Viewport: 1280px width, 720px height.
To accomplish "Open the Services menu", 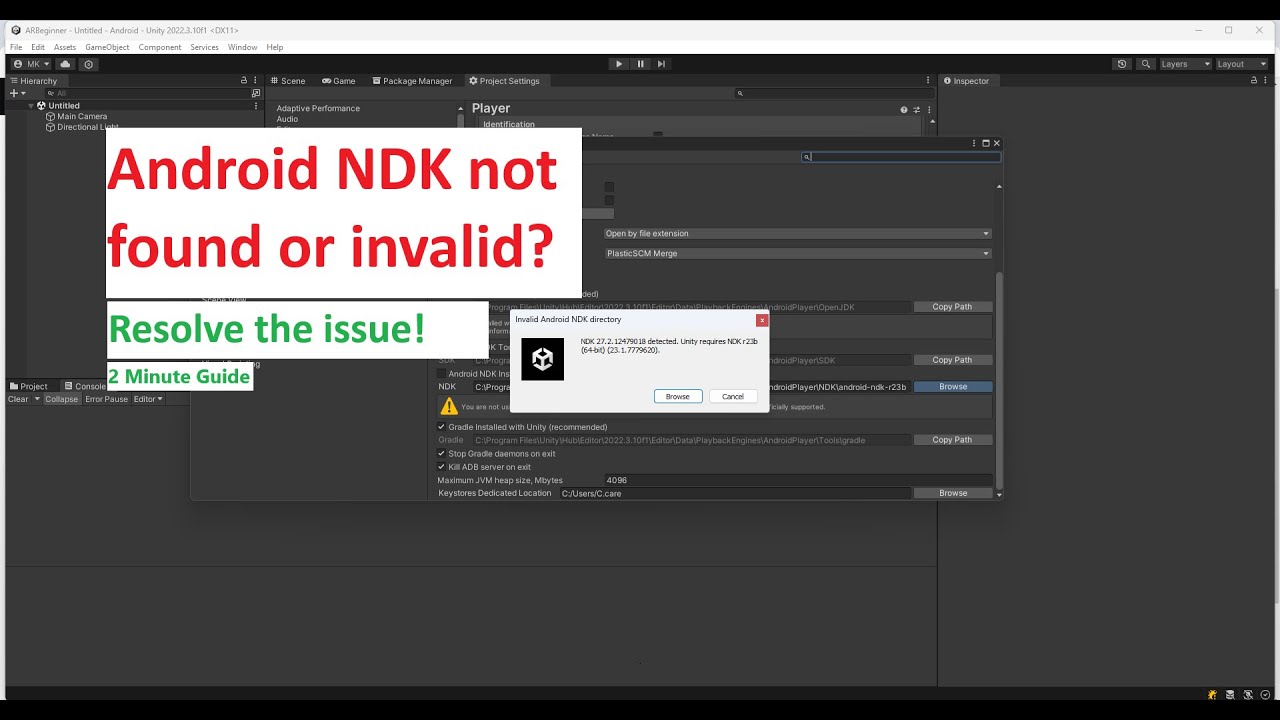I will click(x=204, y=47).
